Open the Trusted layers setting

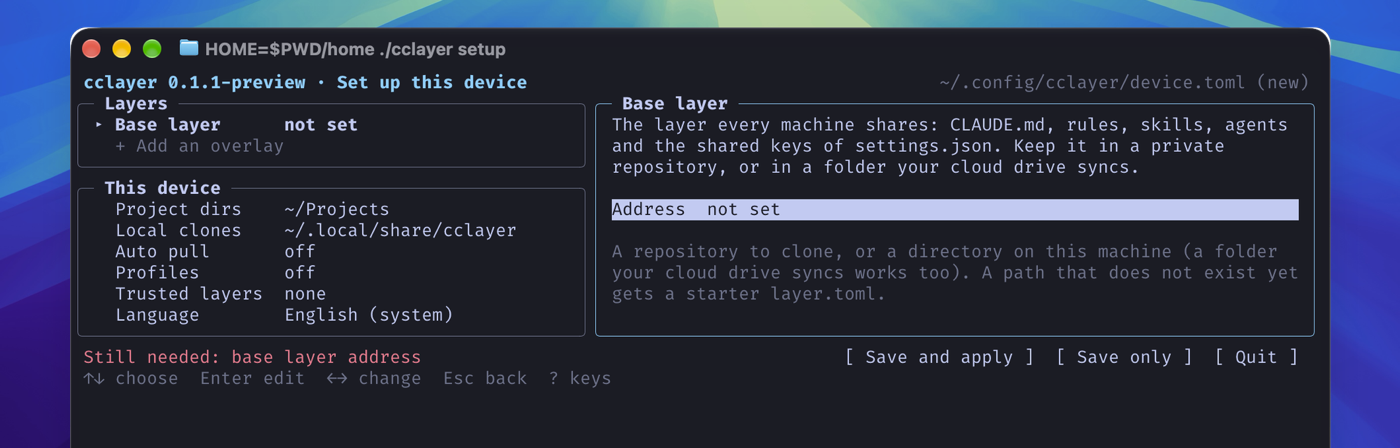(331, 293)
